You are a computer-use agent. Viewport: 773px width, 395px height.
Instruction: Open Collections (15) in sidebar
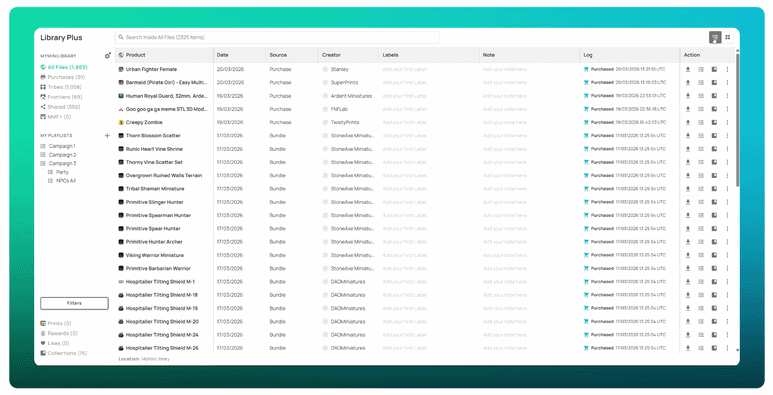tap(64, 353)
